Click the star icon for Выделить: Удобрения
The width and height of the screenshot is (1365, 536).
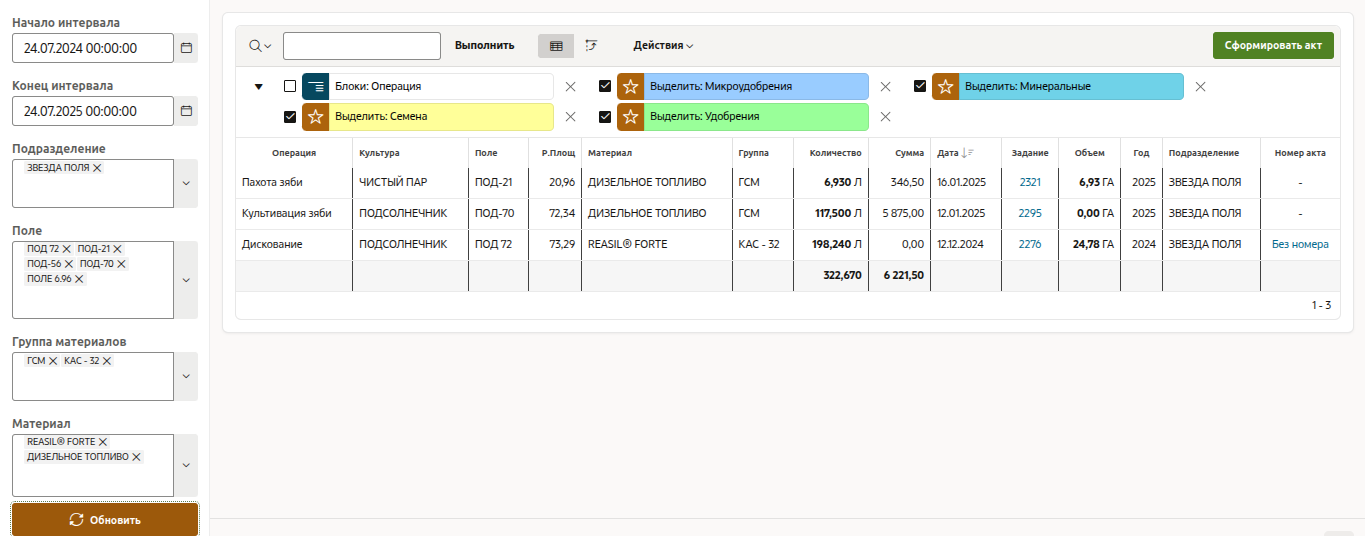(631, 117)
